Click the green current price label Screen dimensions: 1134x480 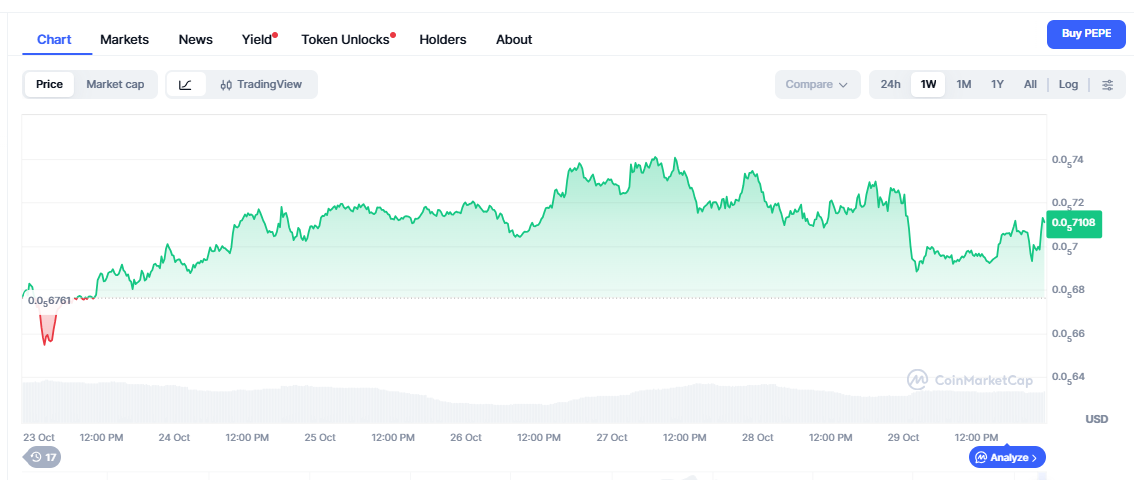pyautogui.click(x=1074, y=223)
